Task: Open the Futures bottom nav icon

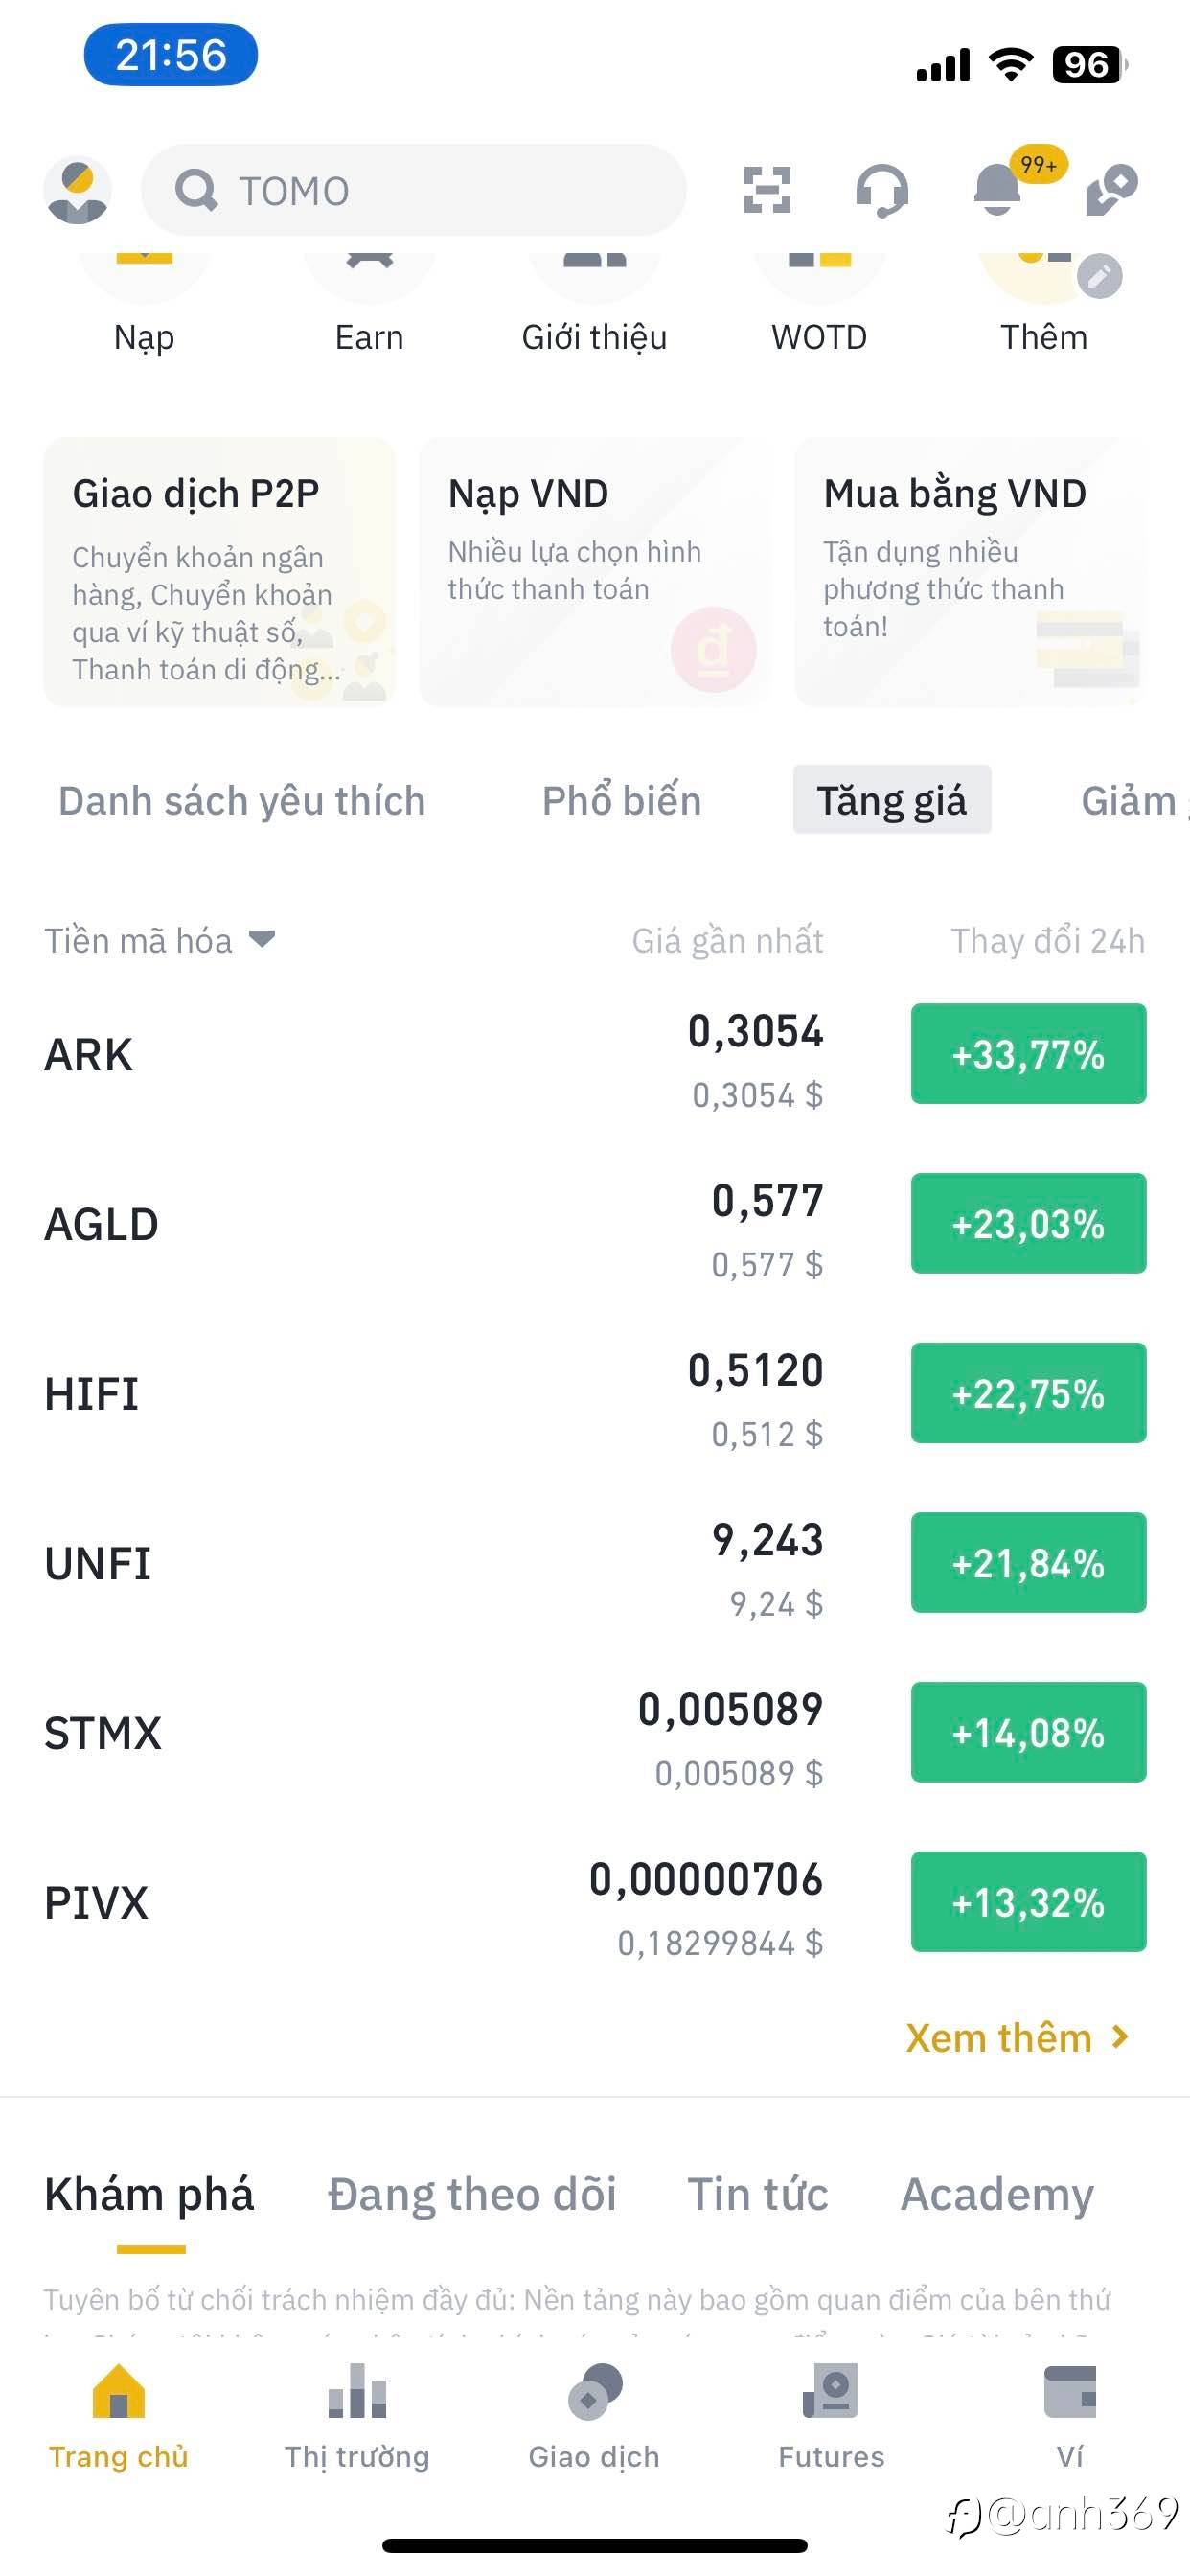Action: coord(831,2393)
